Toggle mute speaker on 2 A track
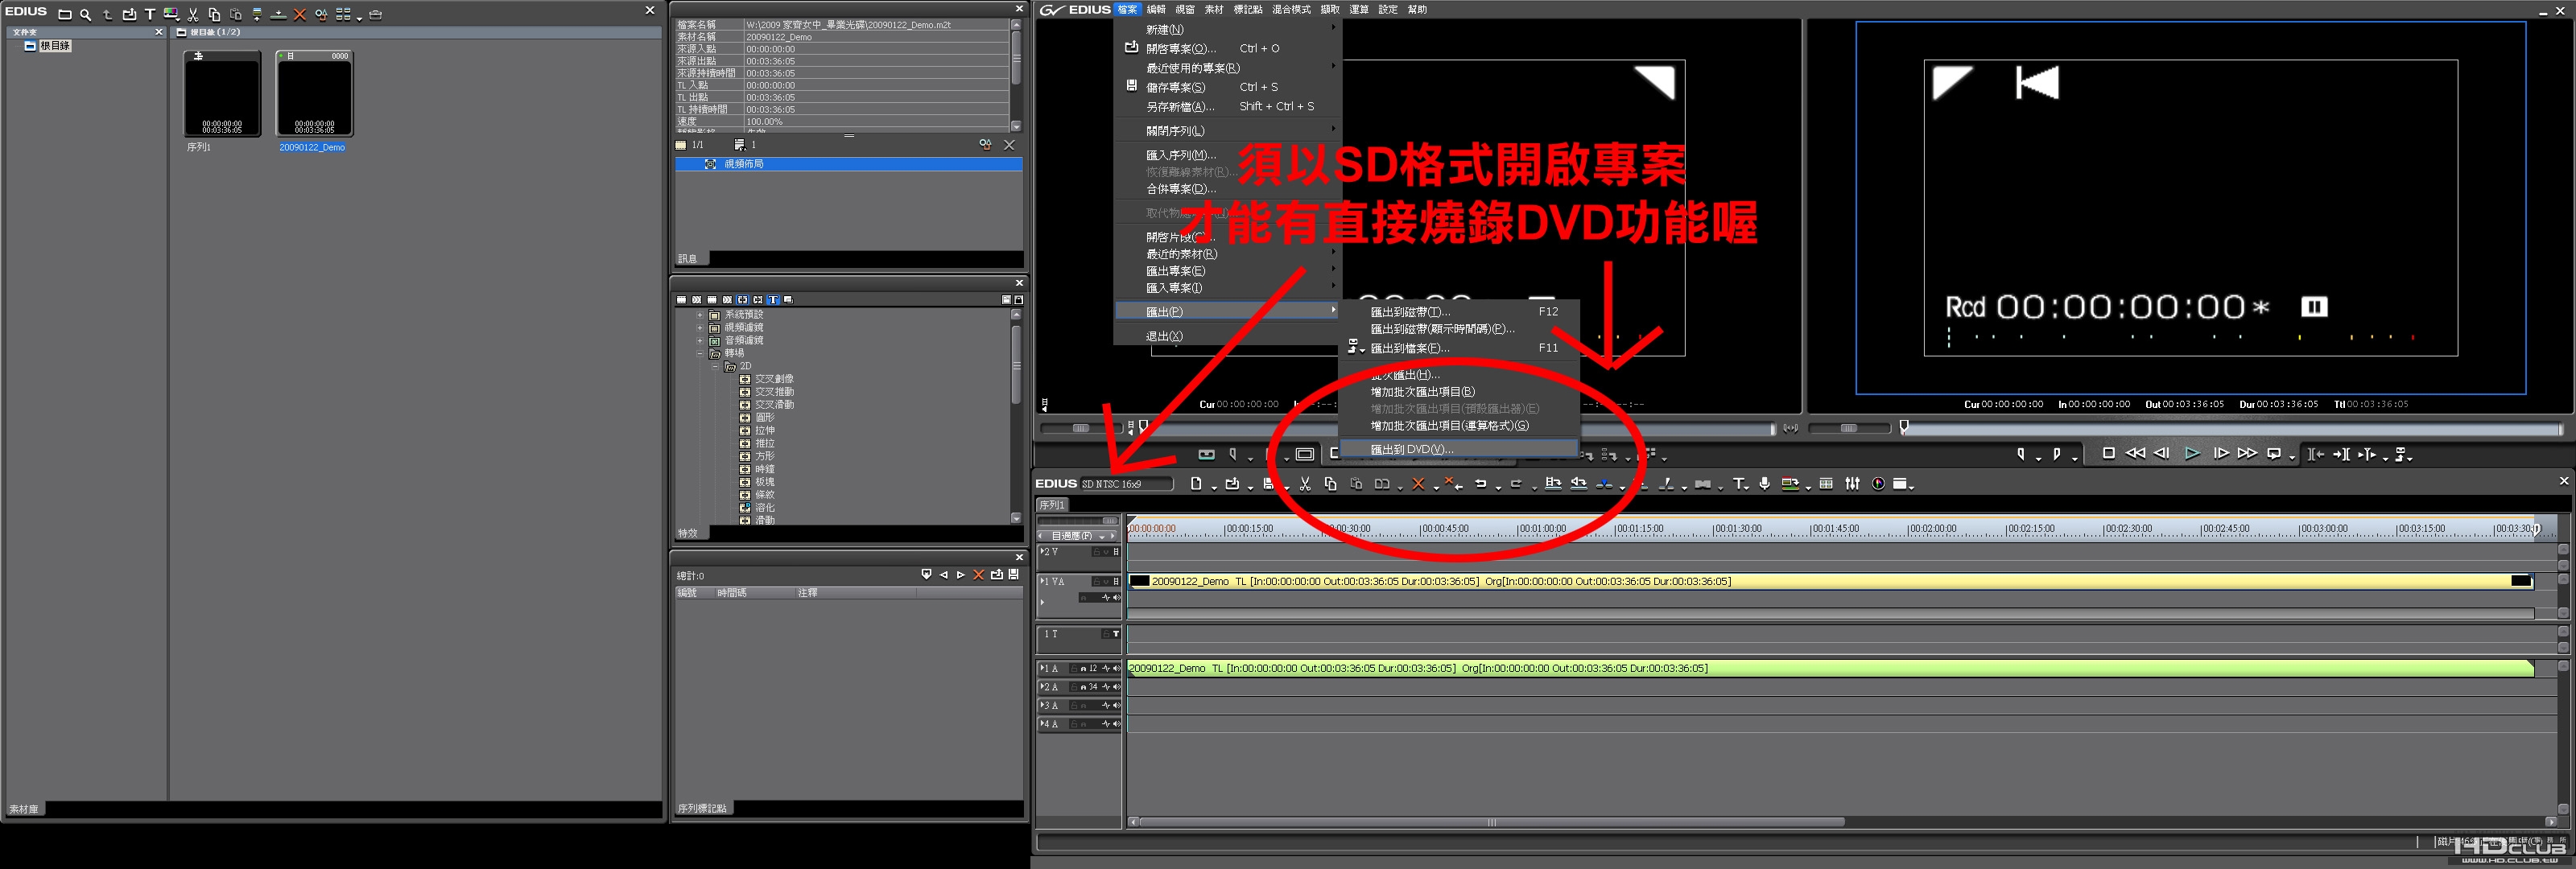This screenshot has height=869, width=2576. tap(1116, 687)
